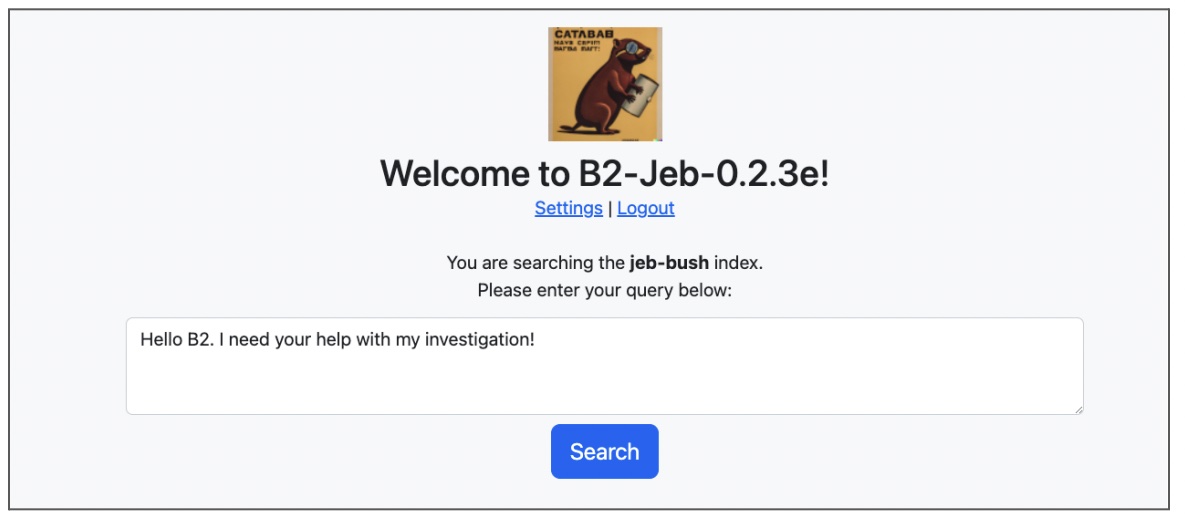The image size is (1191, 520).
Task: Click the separator bar between Settings and Logout
Action: click(610, 208)
